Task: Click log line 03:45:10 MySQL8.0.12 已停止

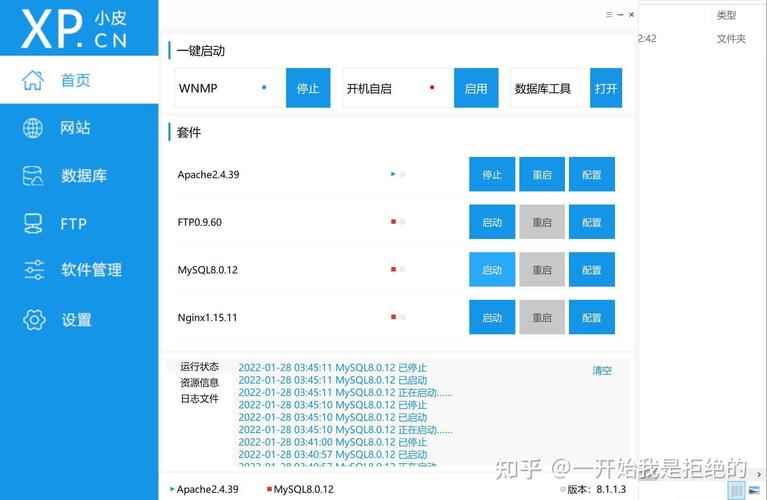Action: point(333,405)
